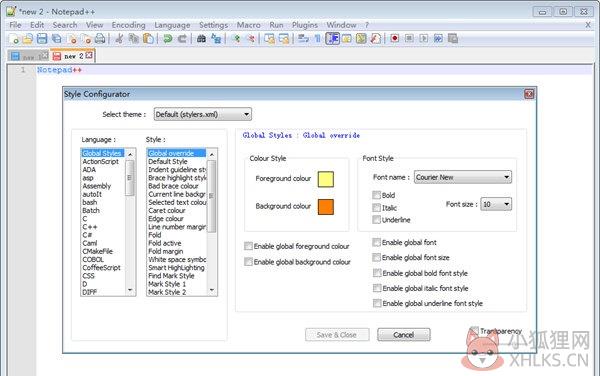
Task: Toggle synchronize vertical scrolling icon
Action: [269, 39]
